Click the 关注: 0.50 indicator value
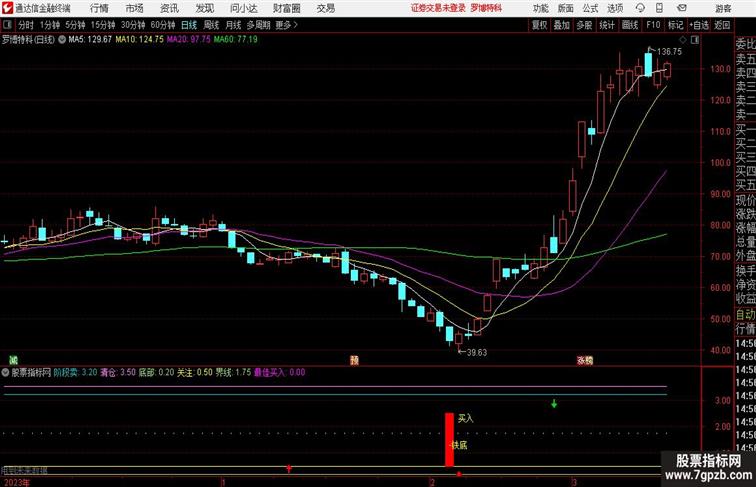Viewport: 756px width, 487px height. [194, 372]
